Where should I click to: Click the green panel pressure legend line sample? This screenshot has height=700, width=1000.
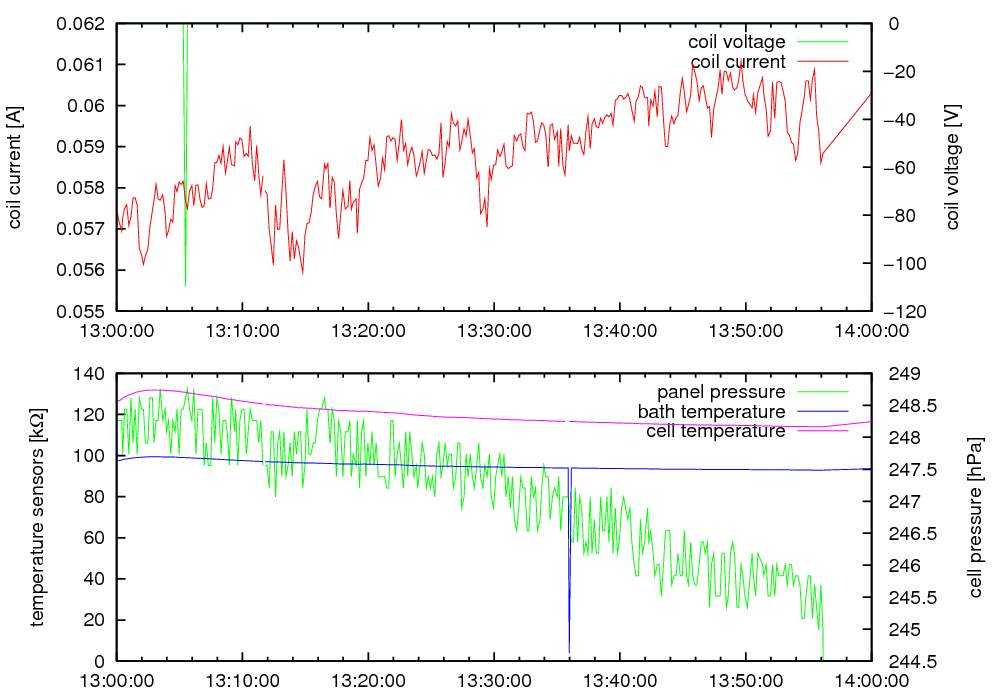point(820,391)
